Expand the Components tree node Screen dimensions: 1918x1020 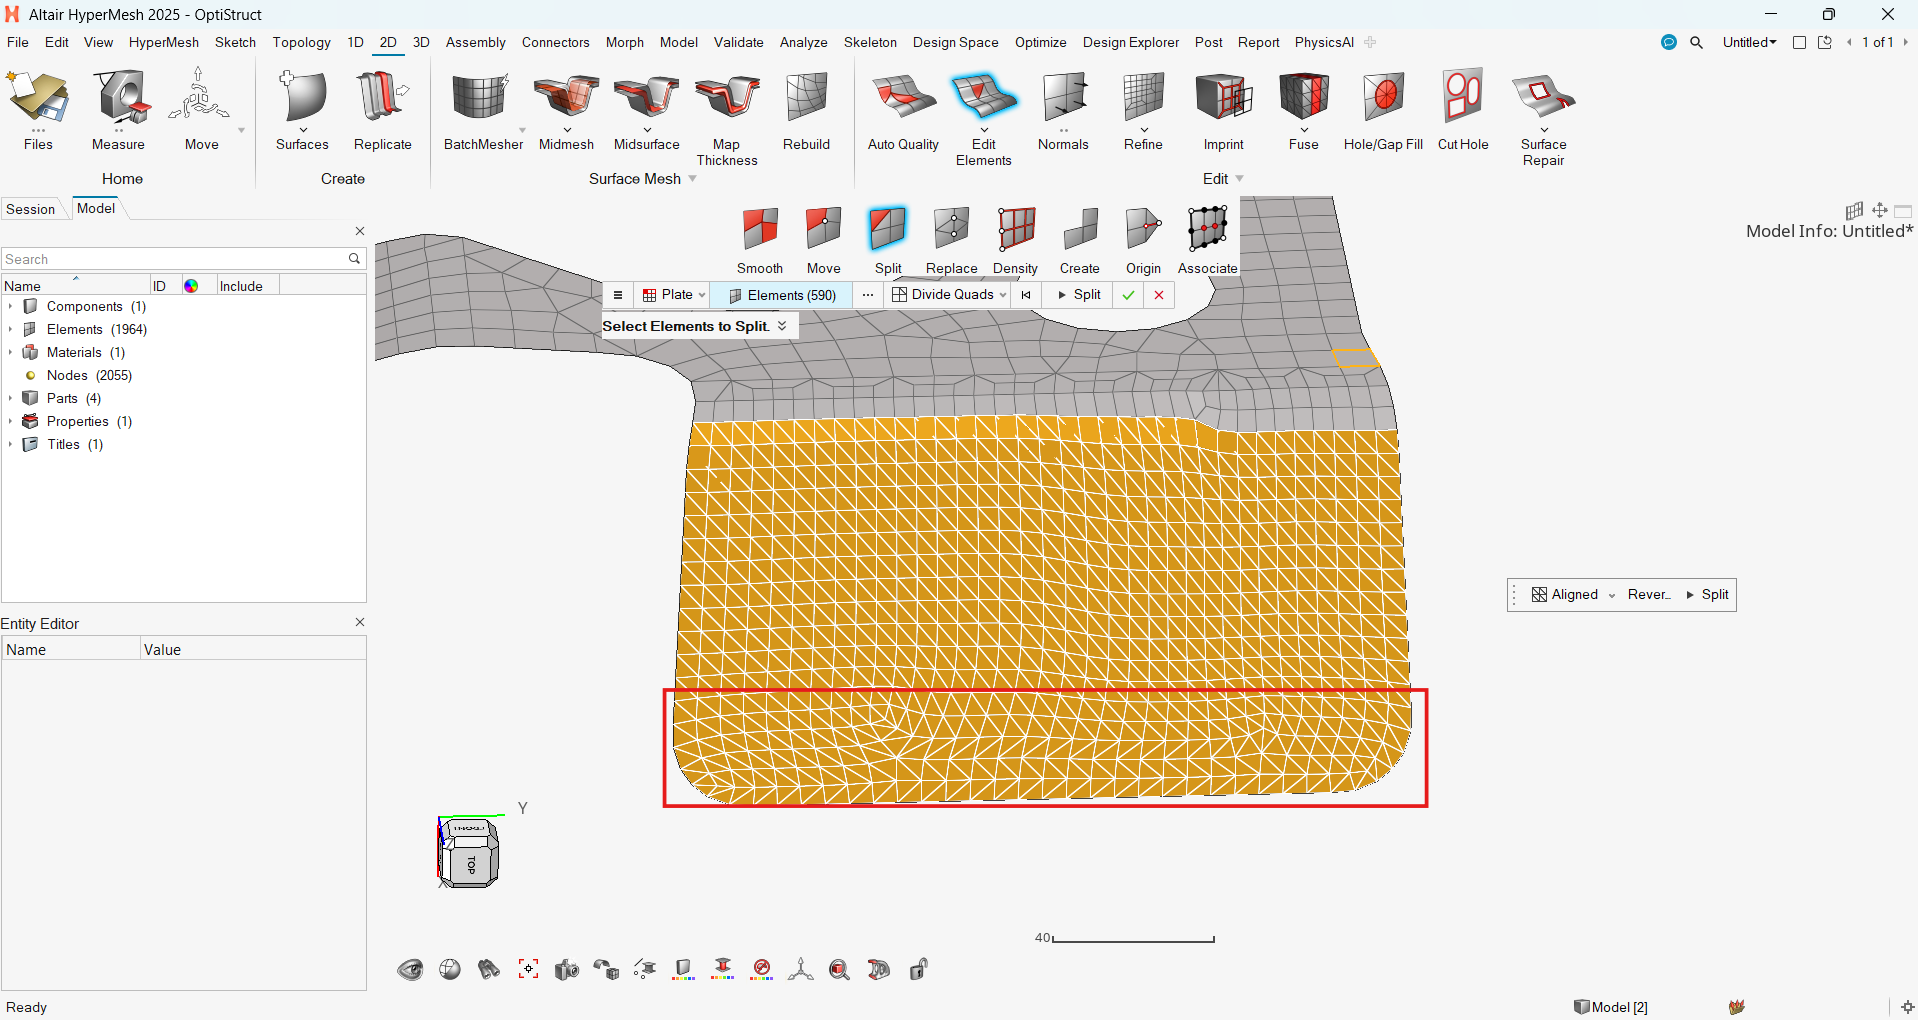pyautogui.click(x=10, y=306)
